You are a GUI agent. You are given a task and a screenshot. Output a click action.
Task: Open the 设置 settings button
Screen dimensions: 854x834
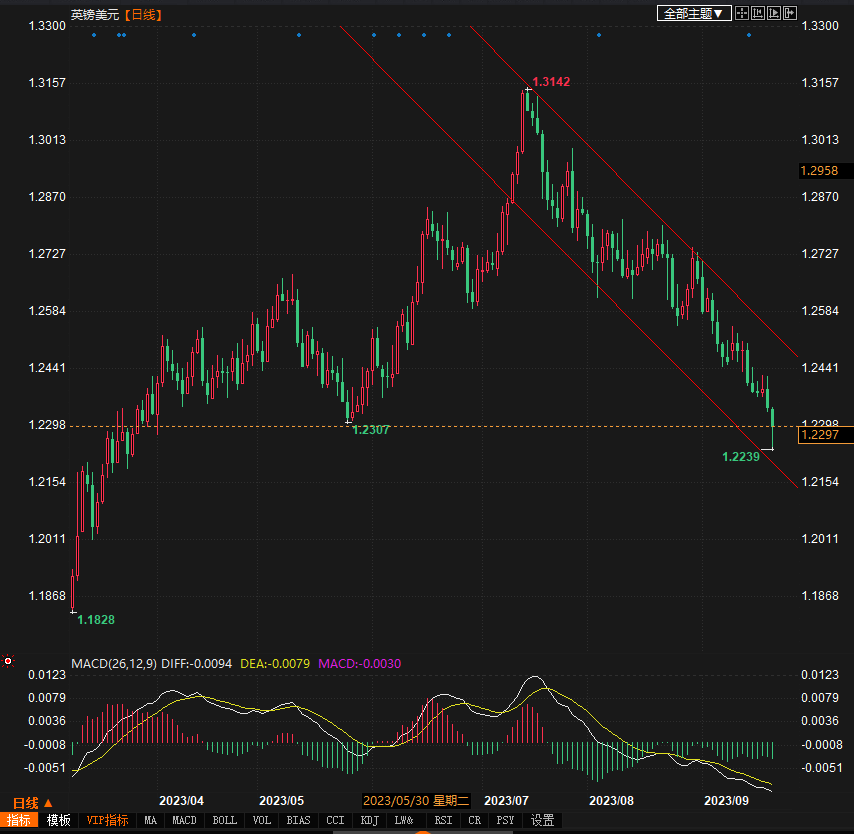coord(542,820)
